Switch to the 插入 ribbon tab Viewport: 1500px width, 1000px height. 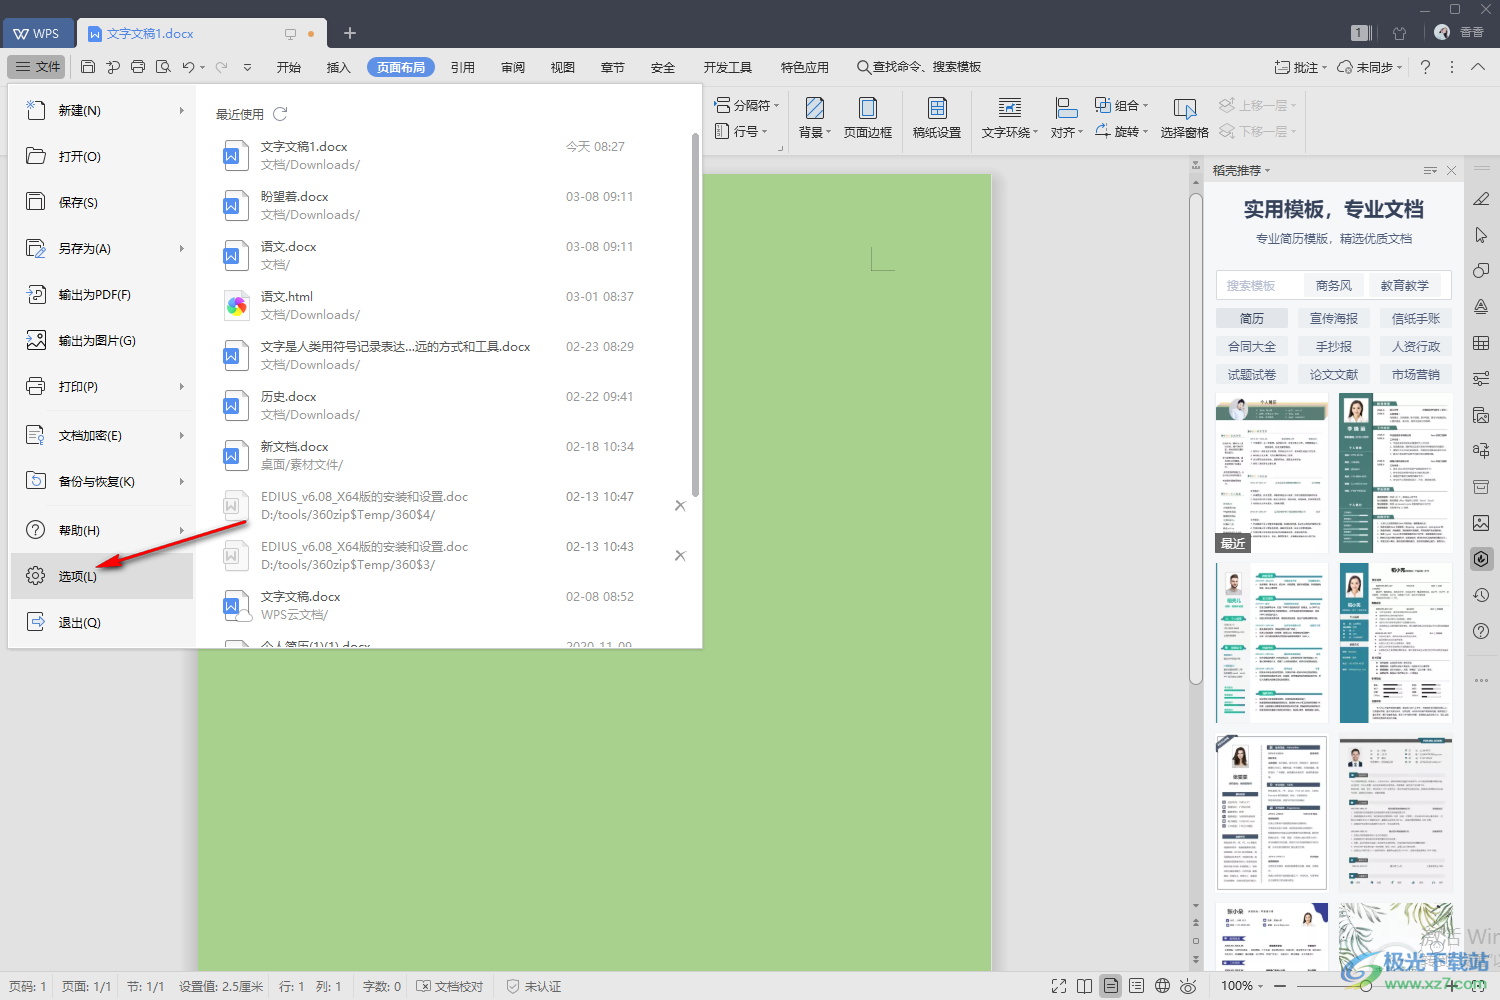(x=339, y=67)
